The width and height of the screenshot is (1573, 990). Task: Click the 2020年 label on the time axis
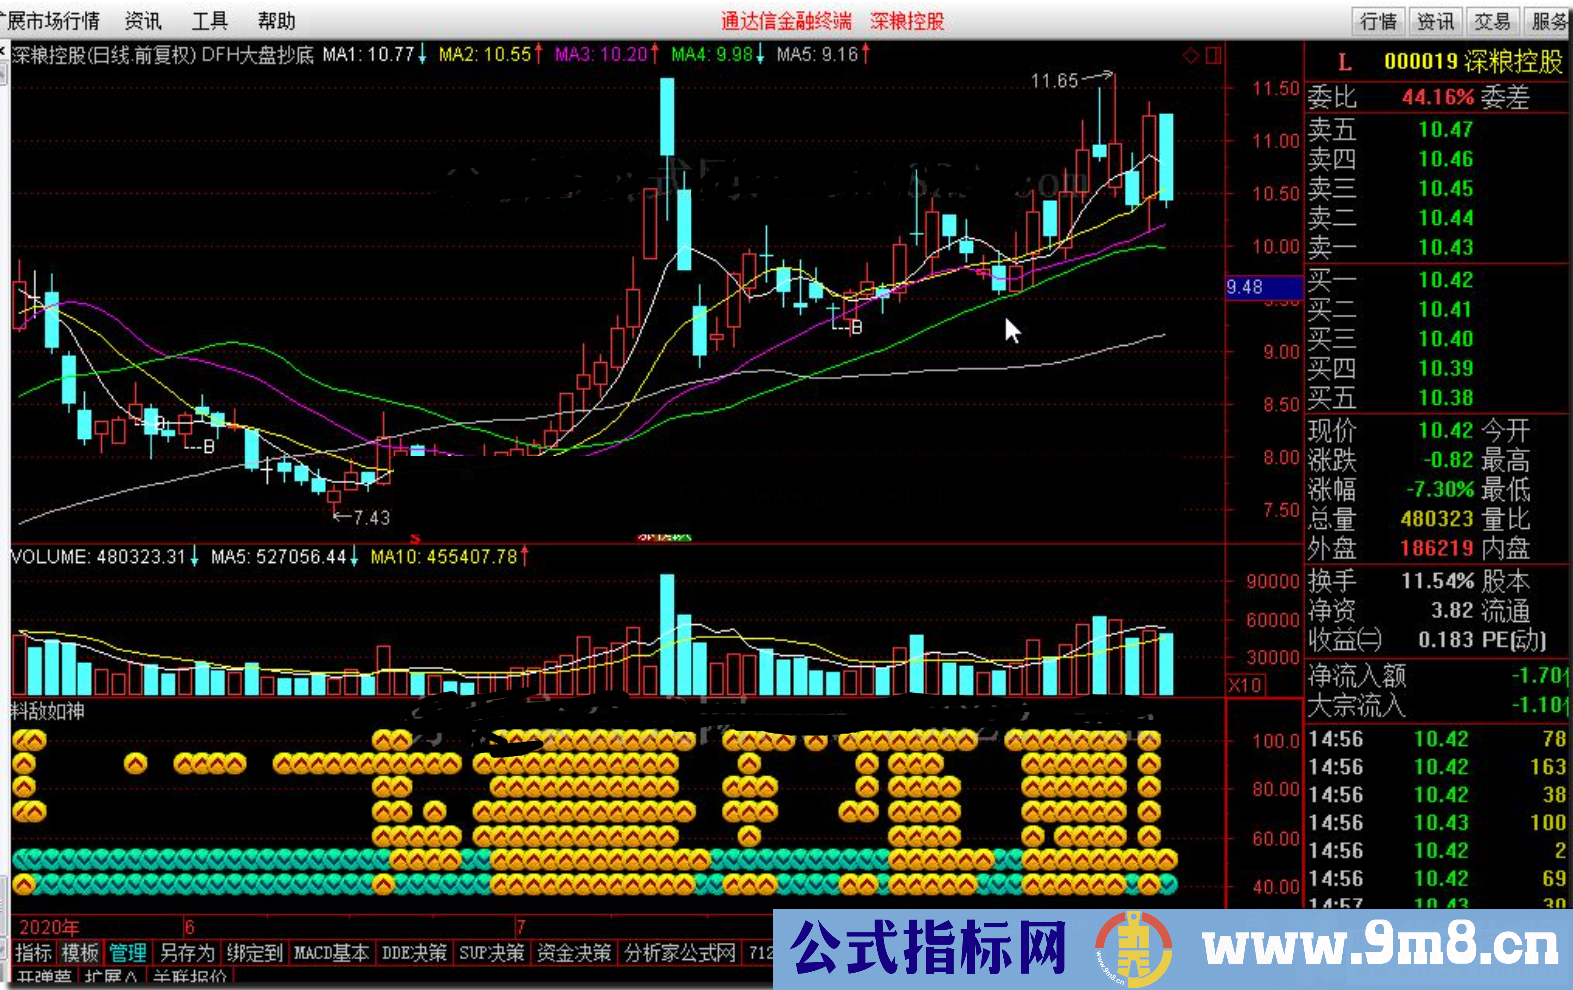(48, 927)
